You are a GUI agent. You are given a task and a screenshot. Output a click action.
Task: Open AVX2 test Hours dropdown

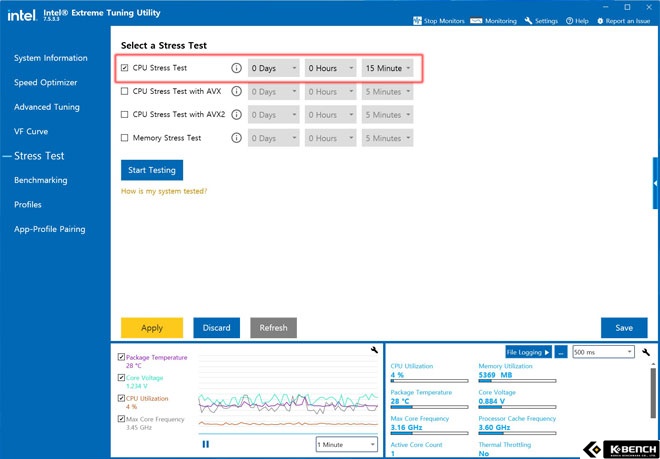click(x=330, y=115)
